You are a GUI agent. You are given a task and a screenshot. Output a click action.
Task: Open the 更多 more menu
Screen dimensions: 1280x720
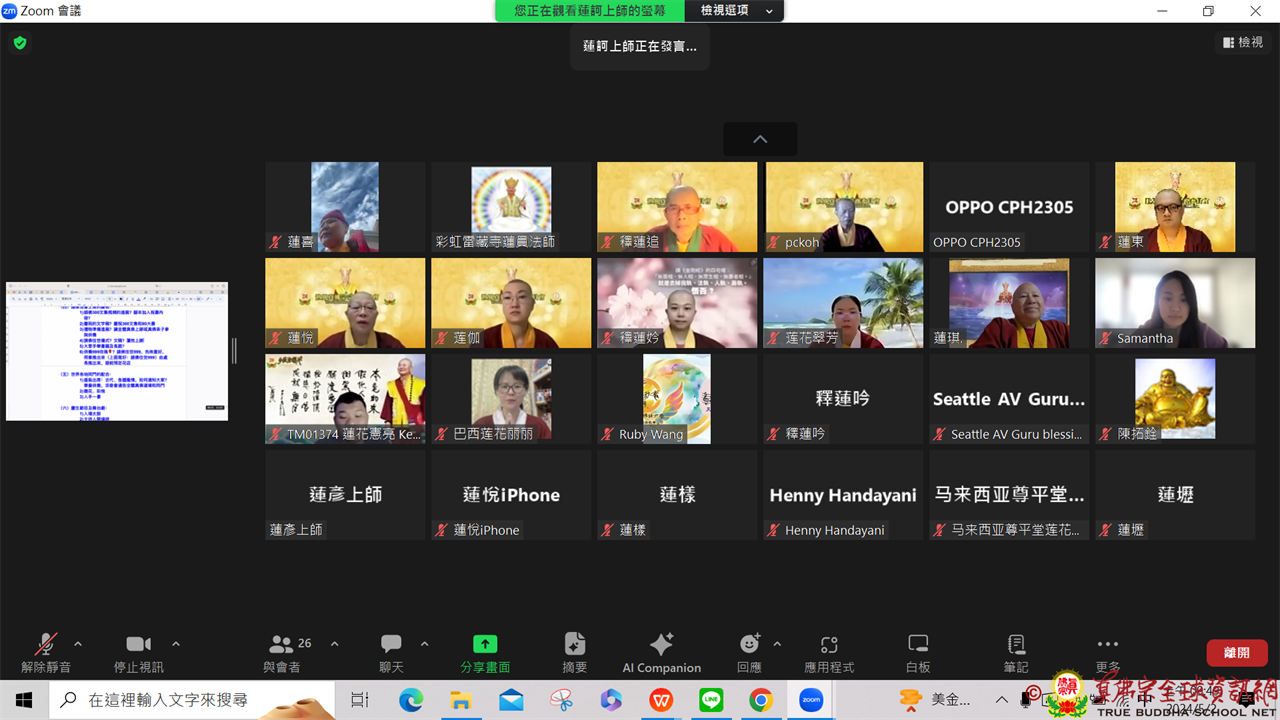point(1107,652)
